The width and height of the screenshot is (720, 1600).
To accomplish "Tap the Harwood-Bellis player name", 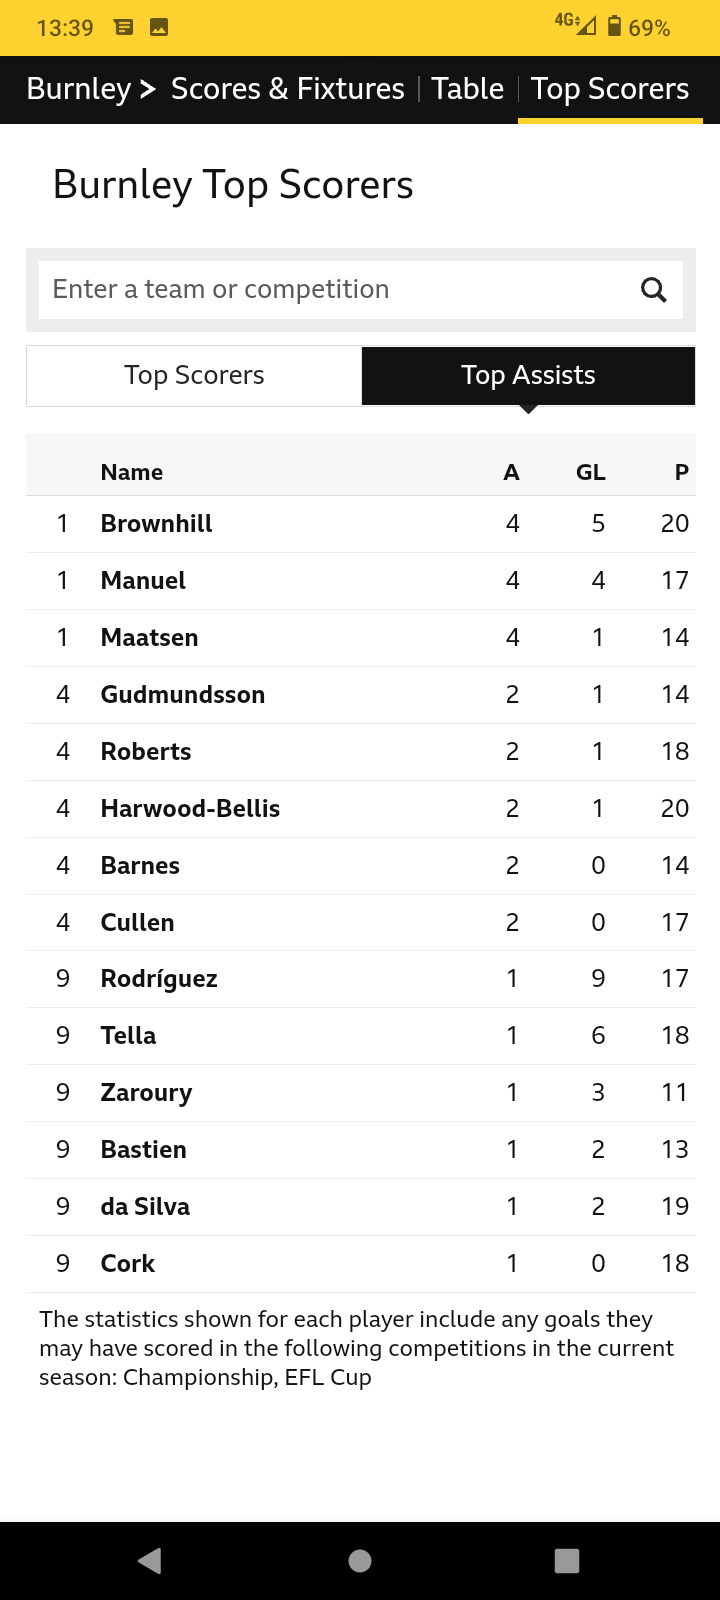I will click(x=190, y=809).
